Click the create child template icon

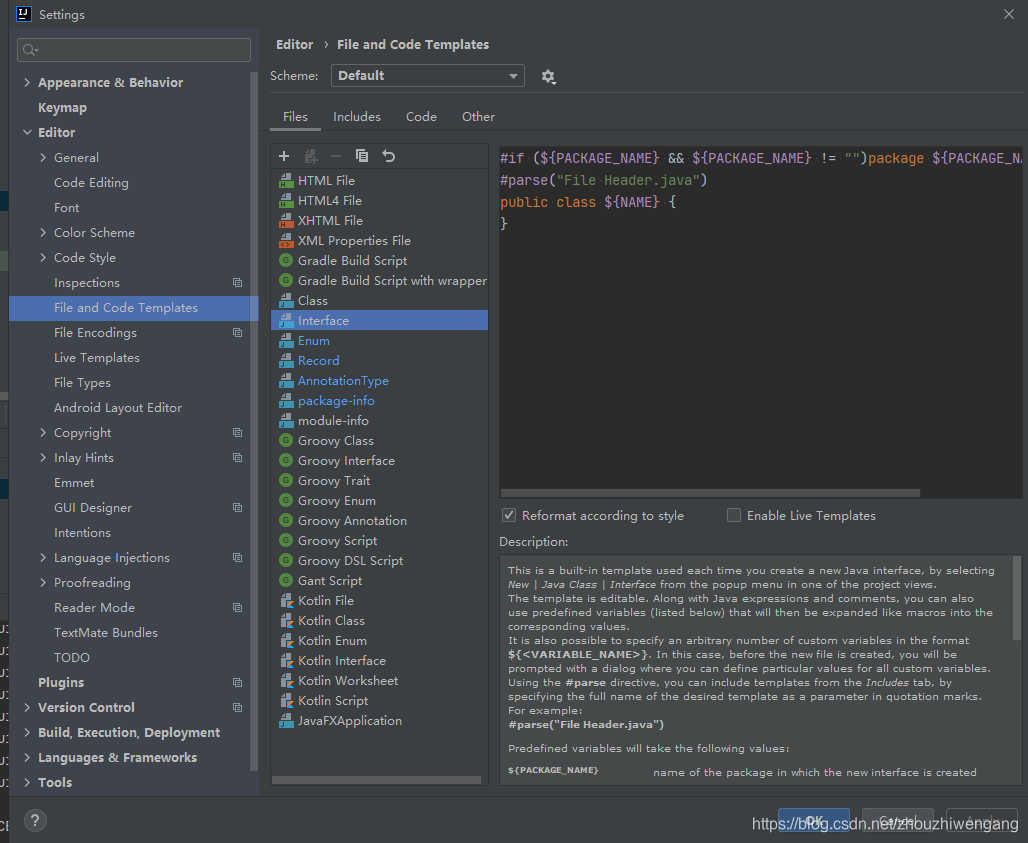click(x=311, y=156)
